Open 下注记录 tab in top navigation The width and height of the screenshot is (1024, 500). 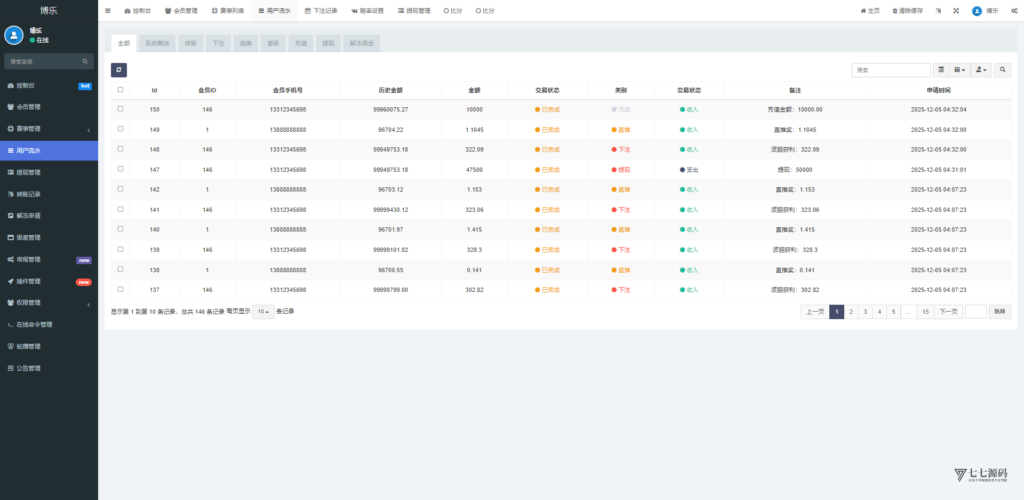click(321, 11)
